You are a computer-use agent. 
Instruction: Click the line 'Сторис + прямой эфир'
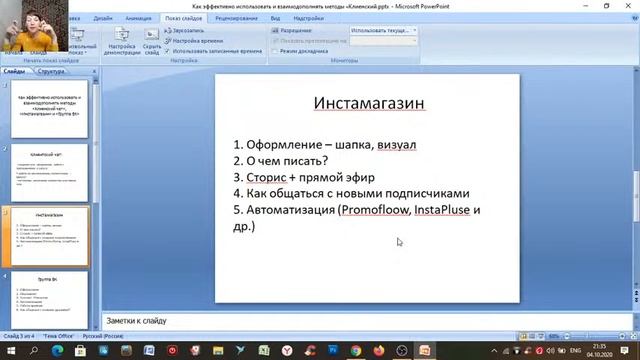304,177
